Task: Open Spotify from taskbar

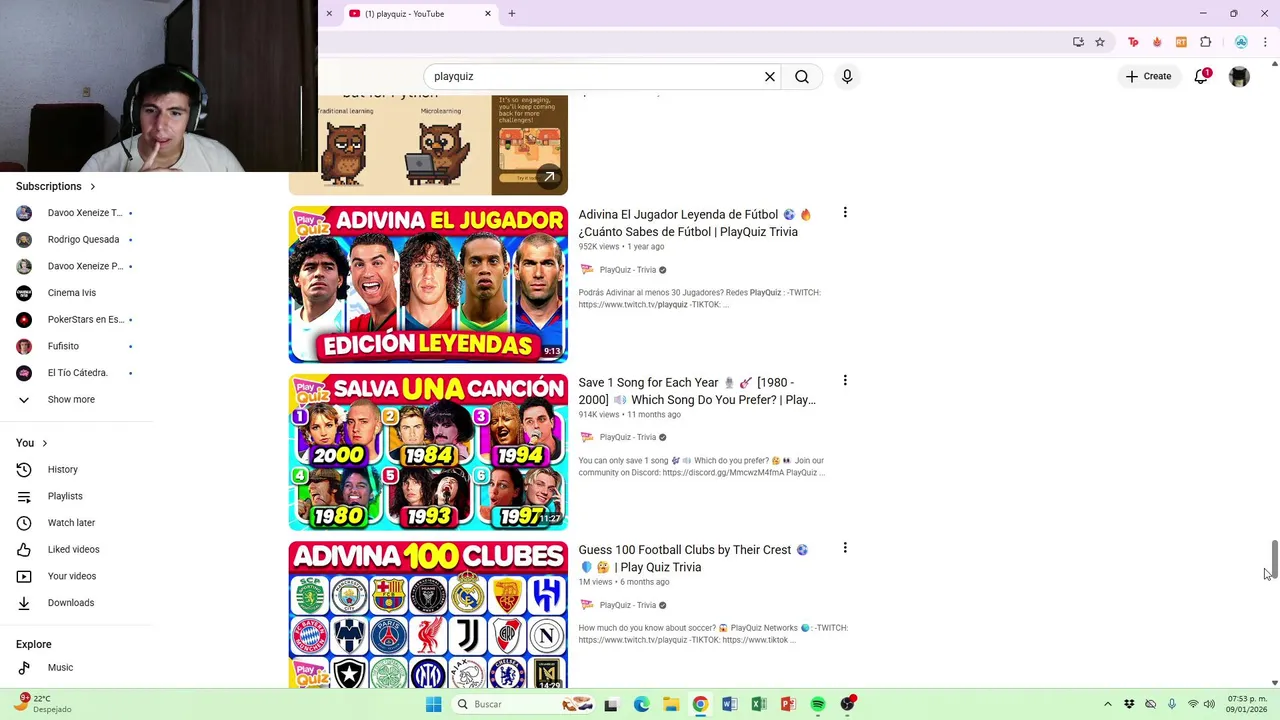Action: click(x=818, y=704)
